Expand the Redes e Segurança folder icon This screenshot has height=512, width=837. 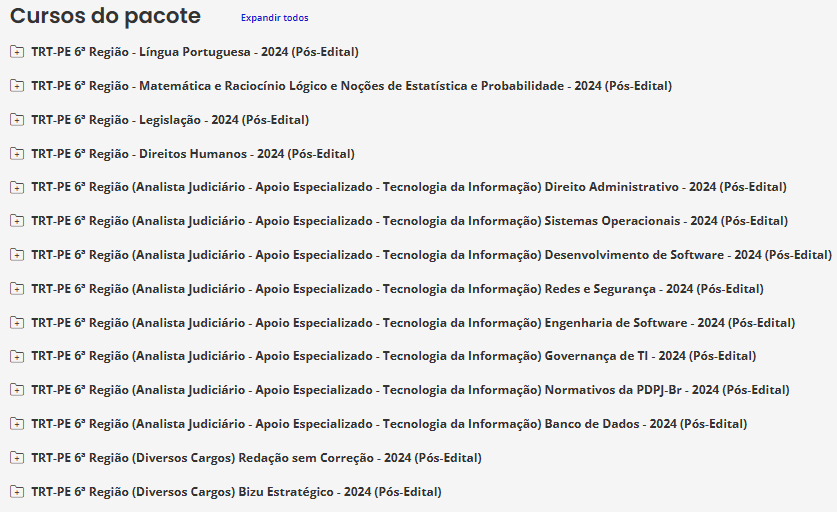(x=17, y=289)
